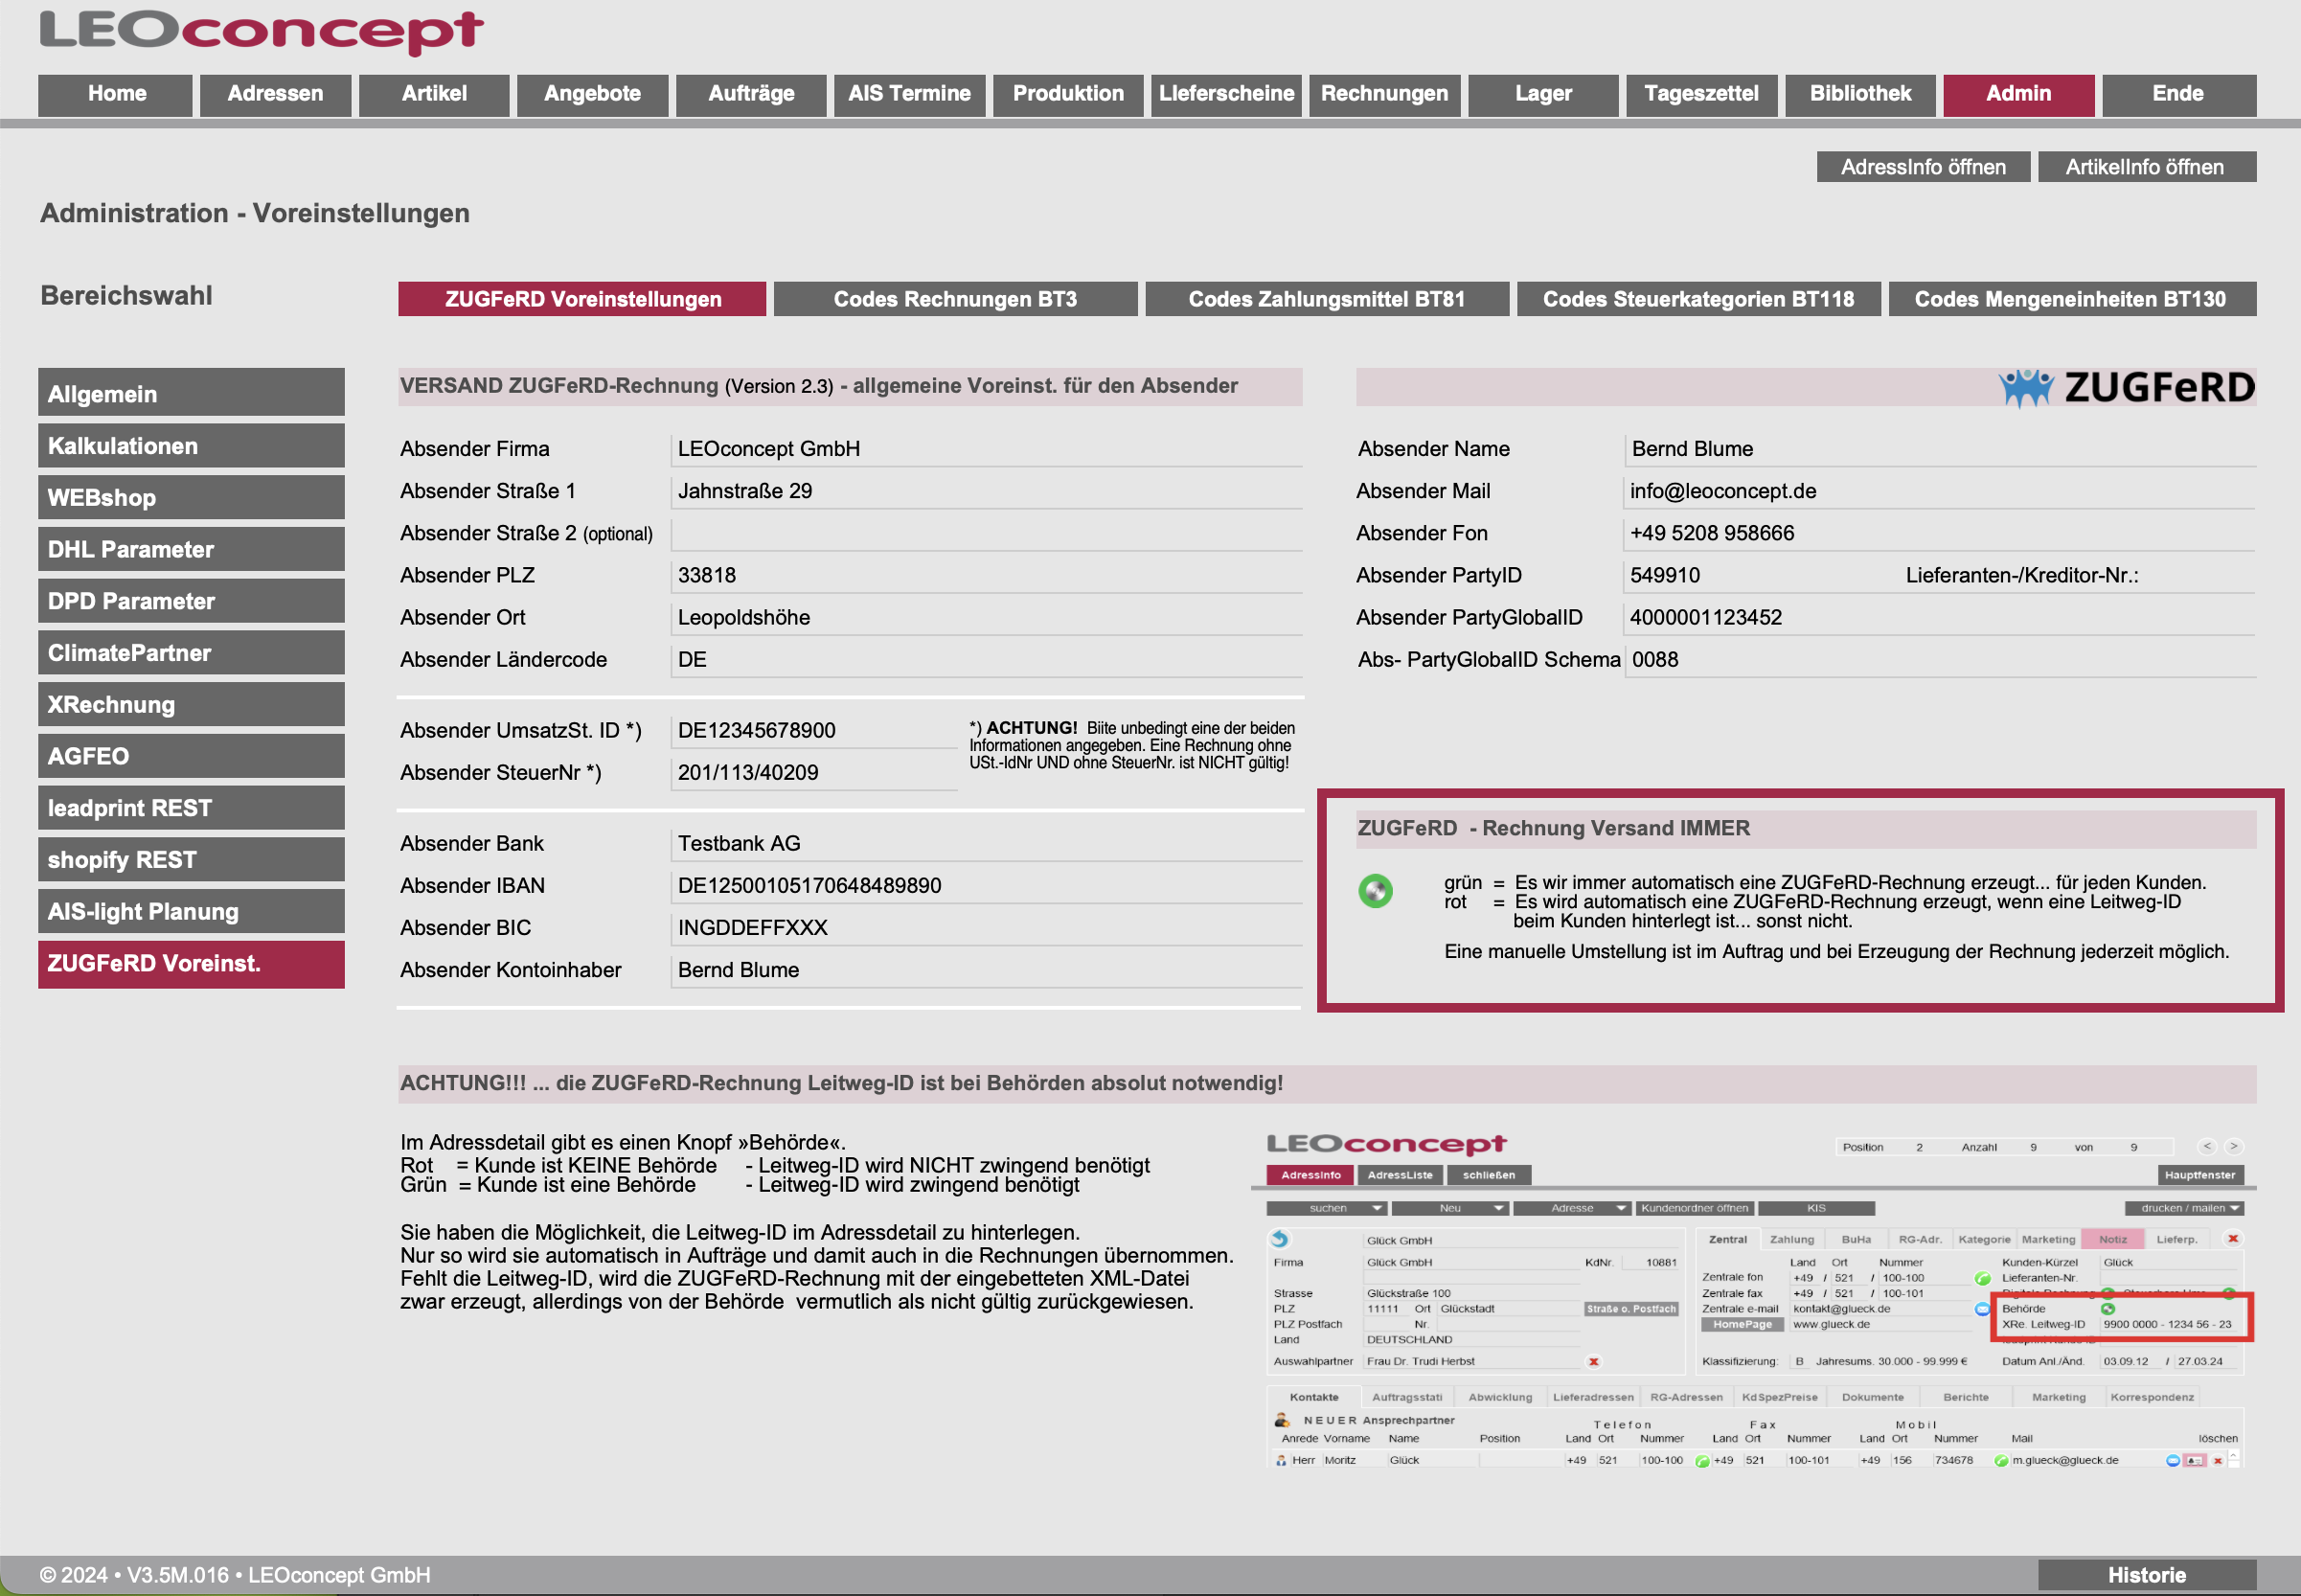Image resolution: width=2301 pixels, height=1596 pixels.
Task: Edit Absender Mail field
Action: coord(1940,491)
